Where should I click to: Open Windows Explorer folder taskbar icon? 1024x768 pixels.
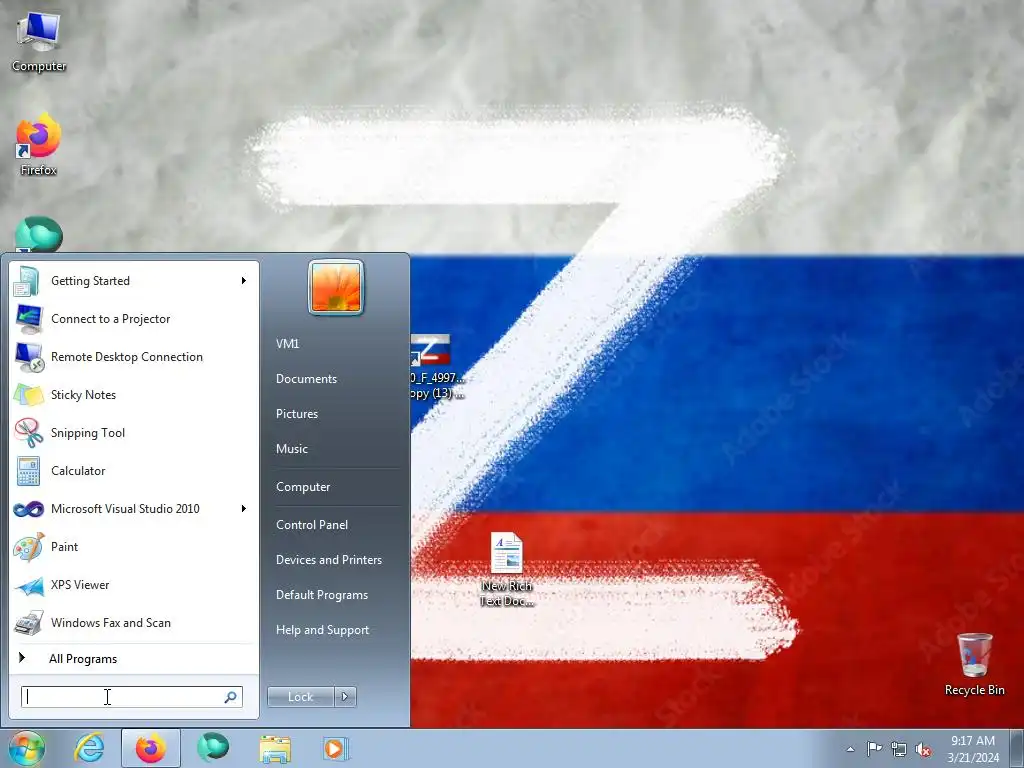[x=275, y=748]
